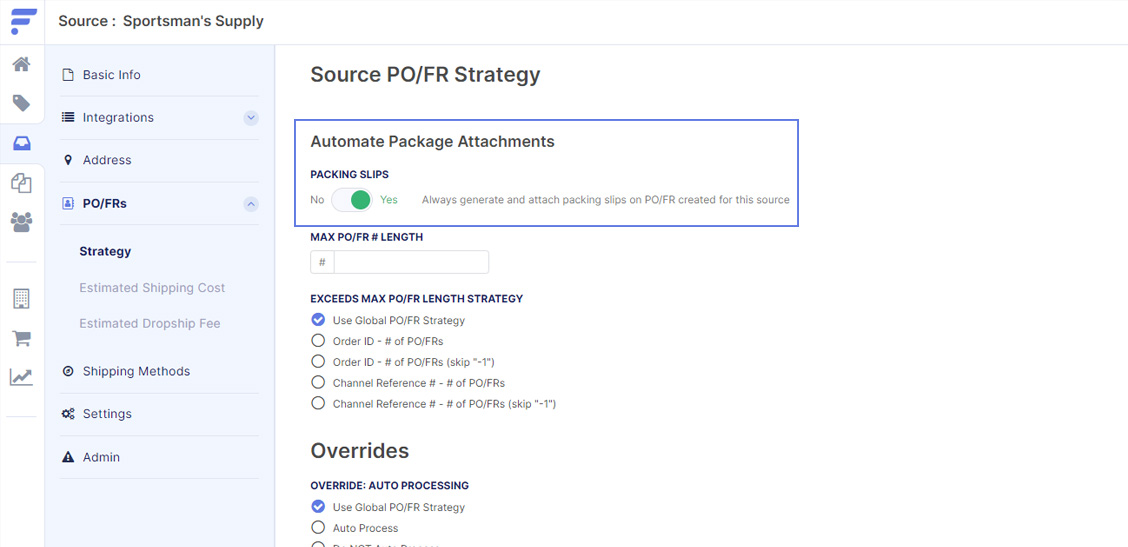Click the people group icon in sidebar
The width and height of the screenshot is (1128, 547).
point(22,222)
